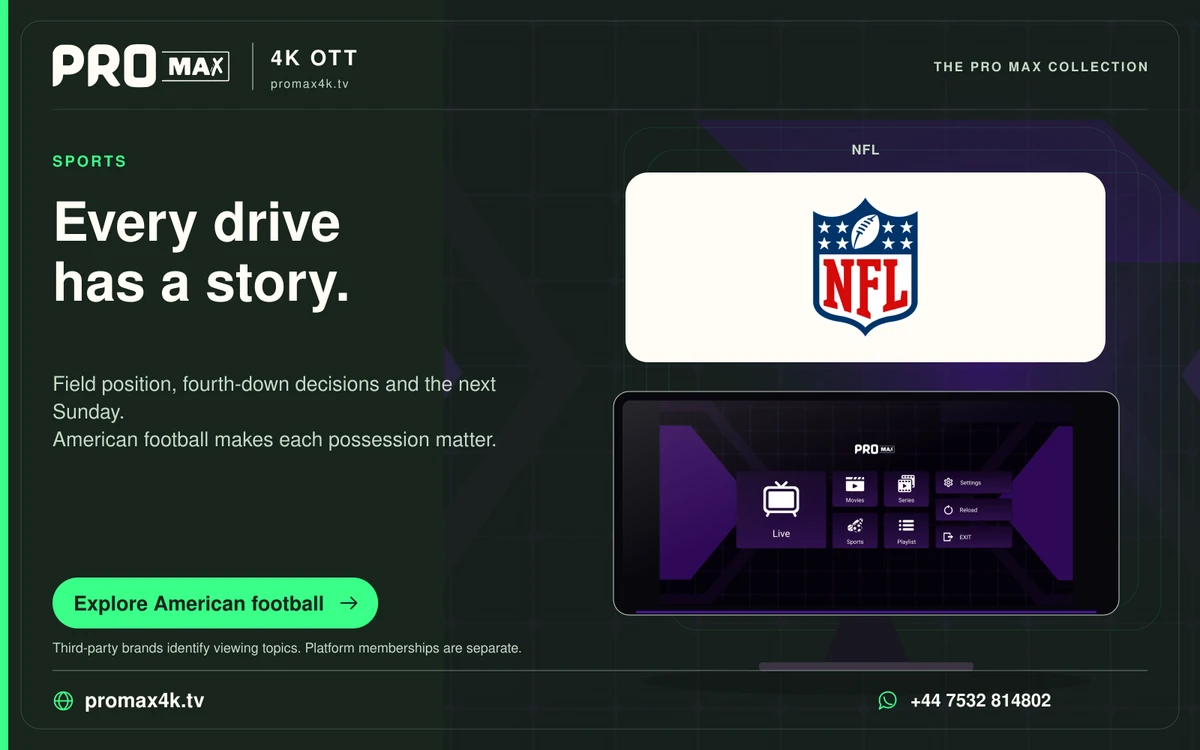Open the promax4k.tv link under 4K OTT
Viewport: 1200px width, 750px height.
[309, 84]
